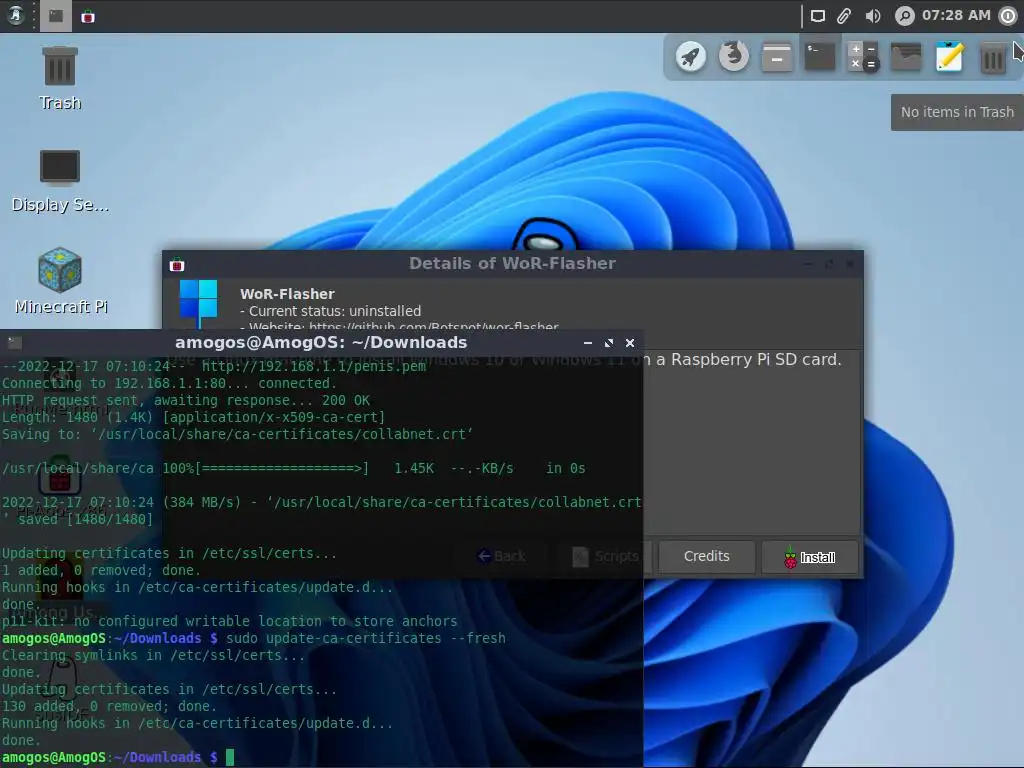The image size is (1024, 768).
Task: Click the Details of WoR-Flasher title bar
Action: (513, 263)
